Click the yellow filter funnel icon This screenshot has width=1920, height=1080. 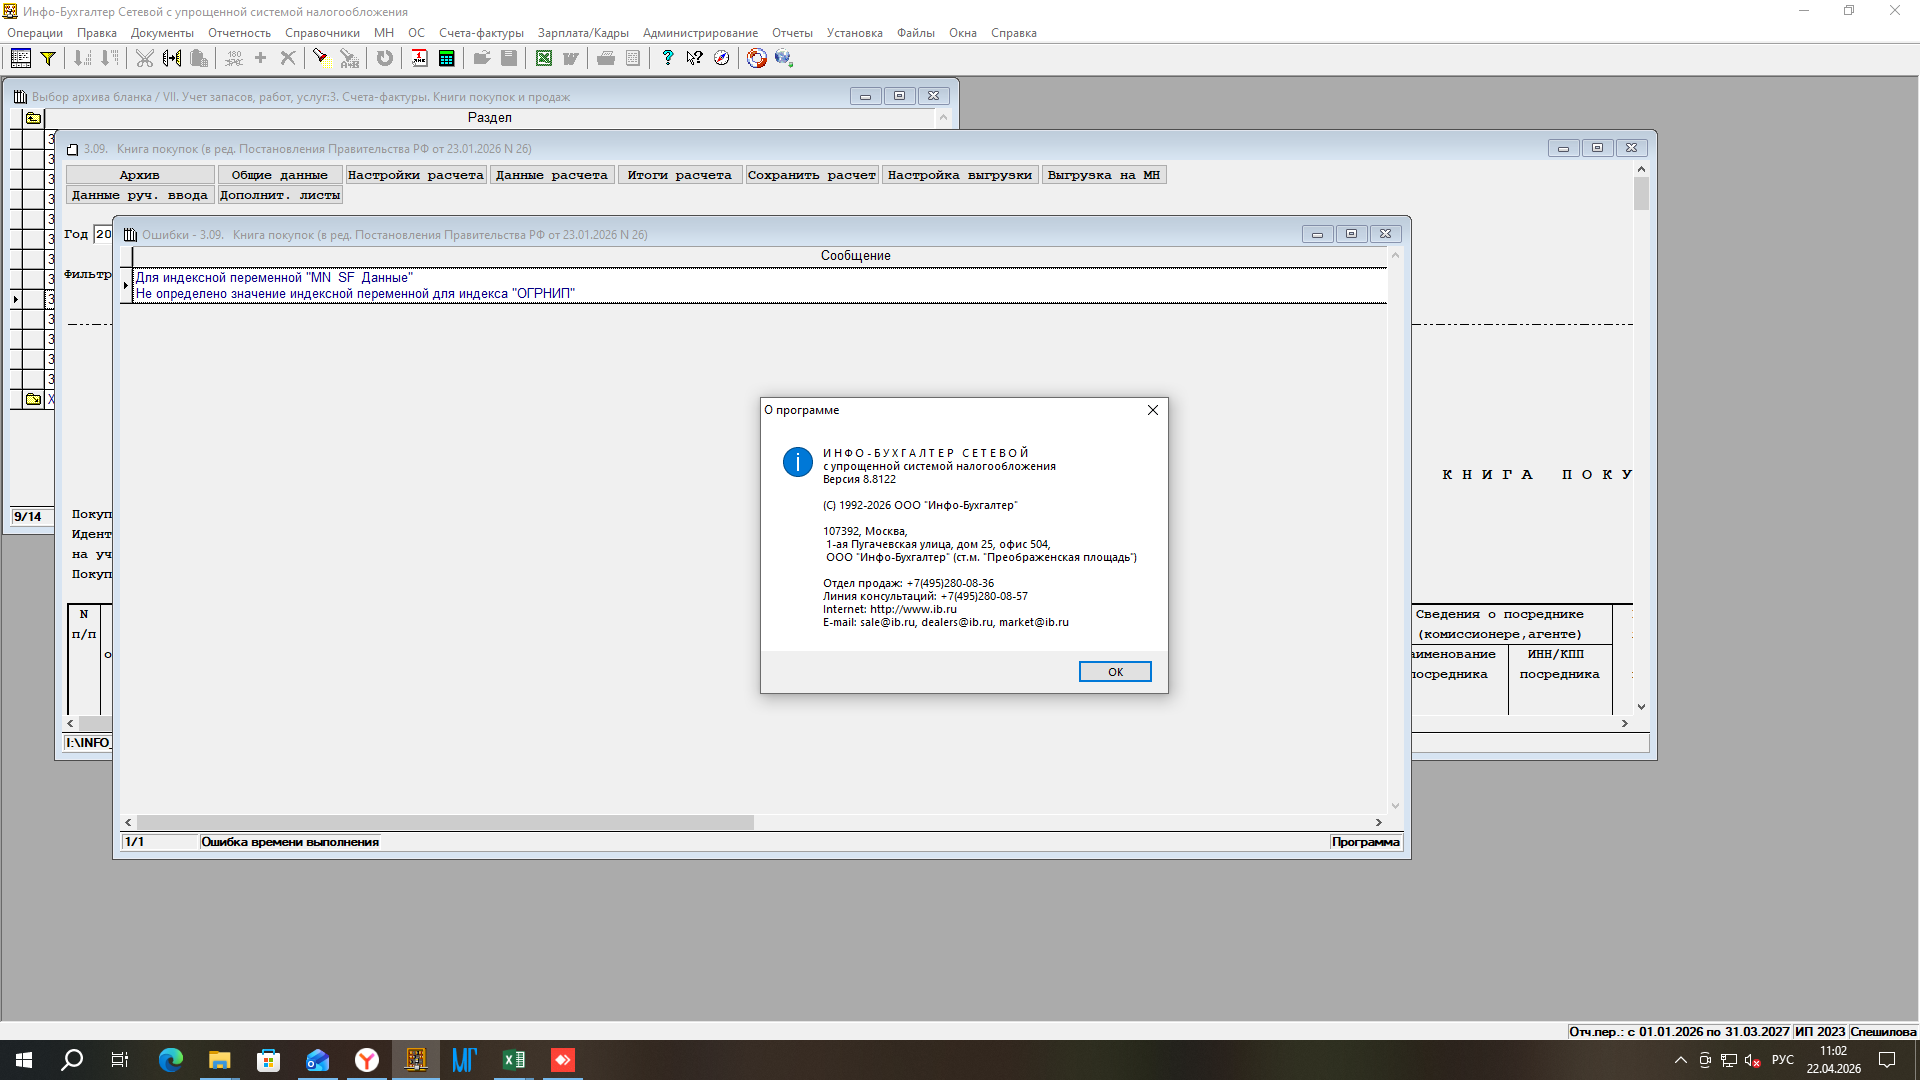click(47, 58)
